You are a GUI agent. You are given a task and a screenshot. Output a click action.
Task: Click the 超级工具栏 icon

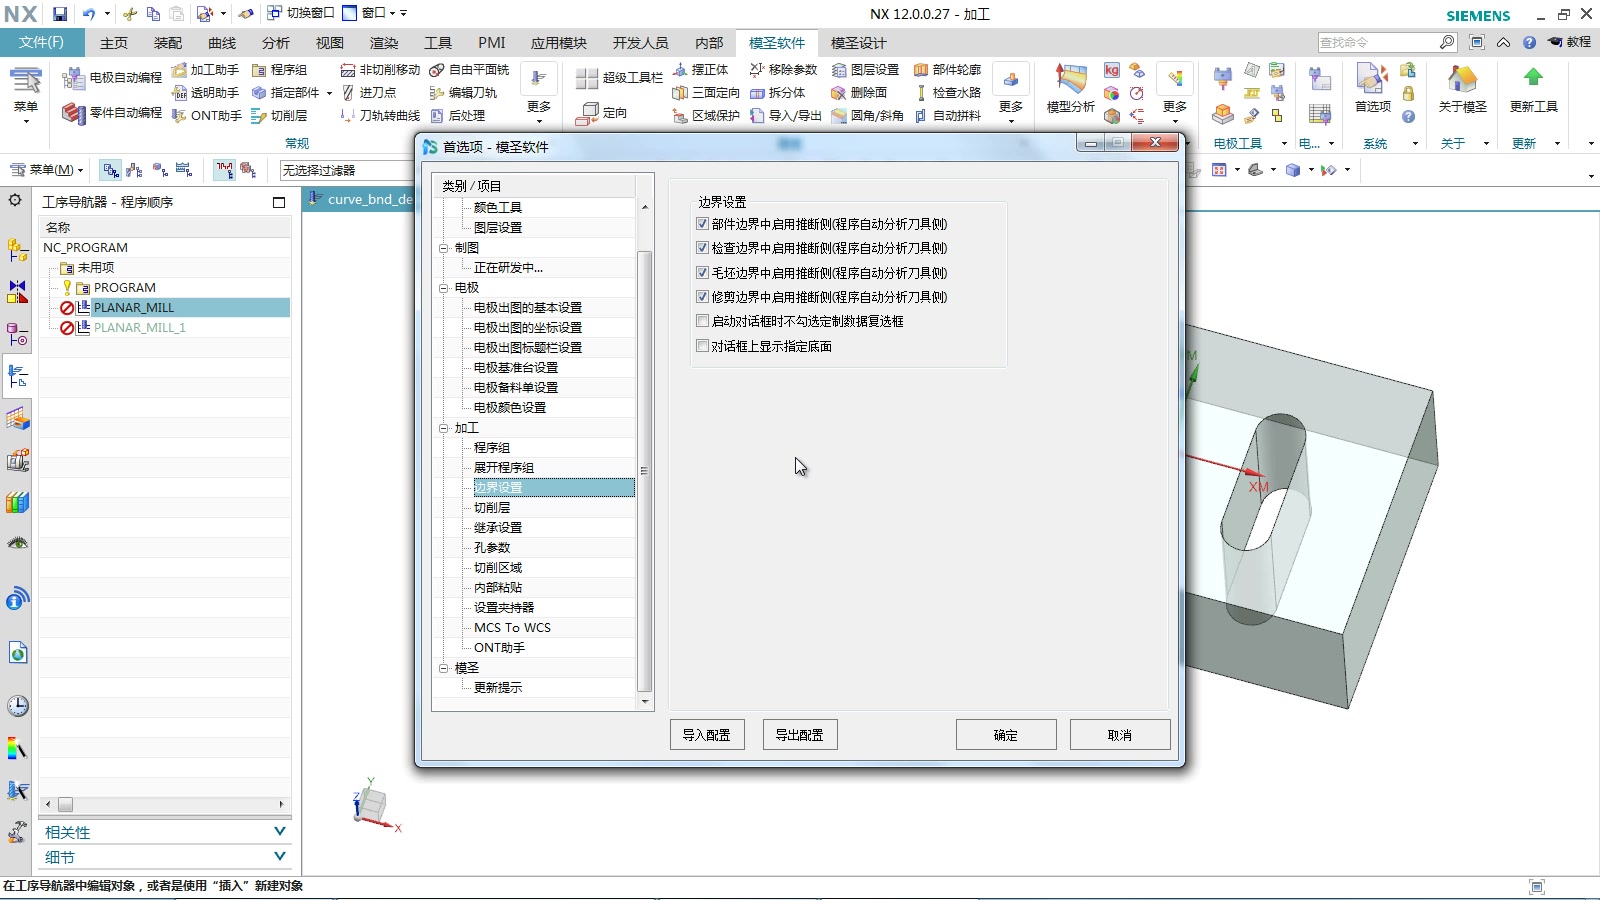coord(587,78)
